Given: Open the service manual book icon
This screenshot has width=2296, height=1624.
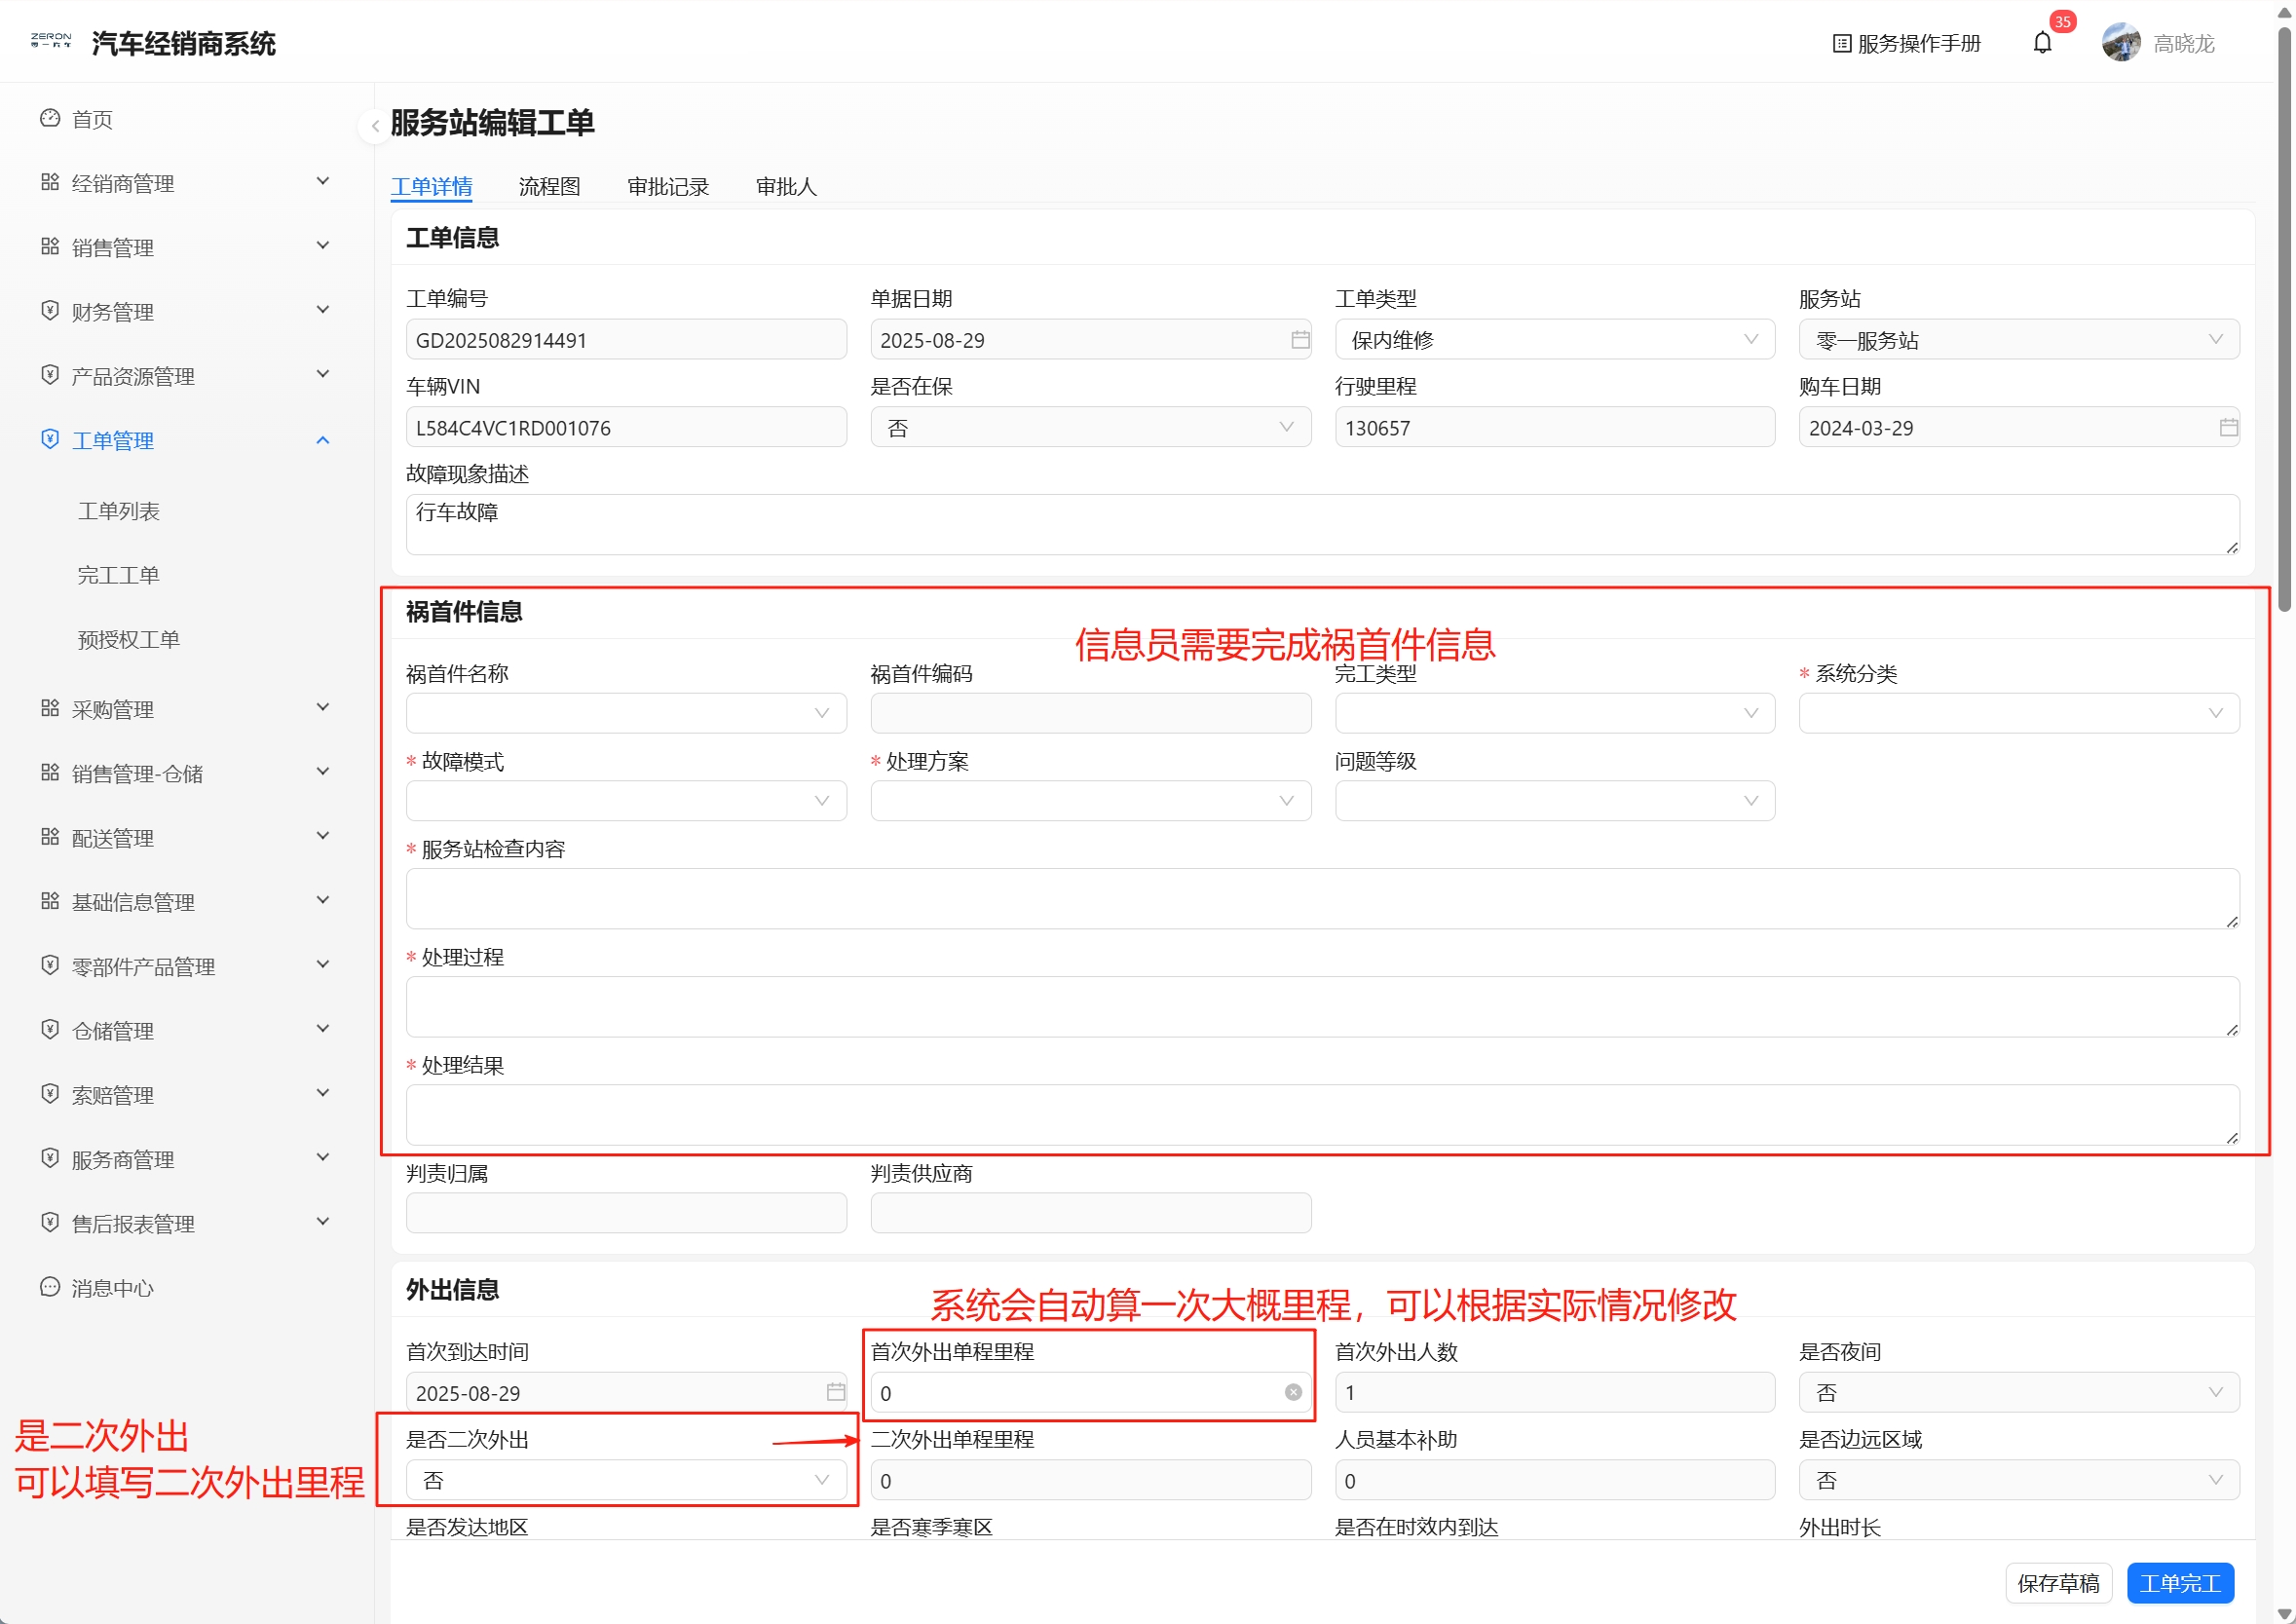Looking at the screenshot, I should 1841,43.
